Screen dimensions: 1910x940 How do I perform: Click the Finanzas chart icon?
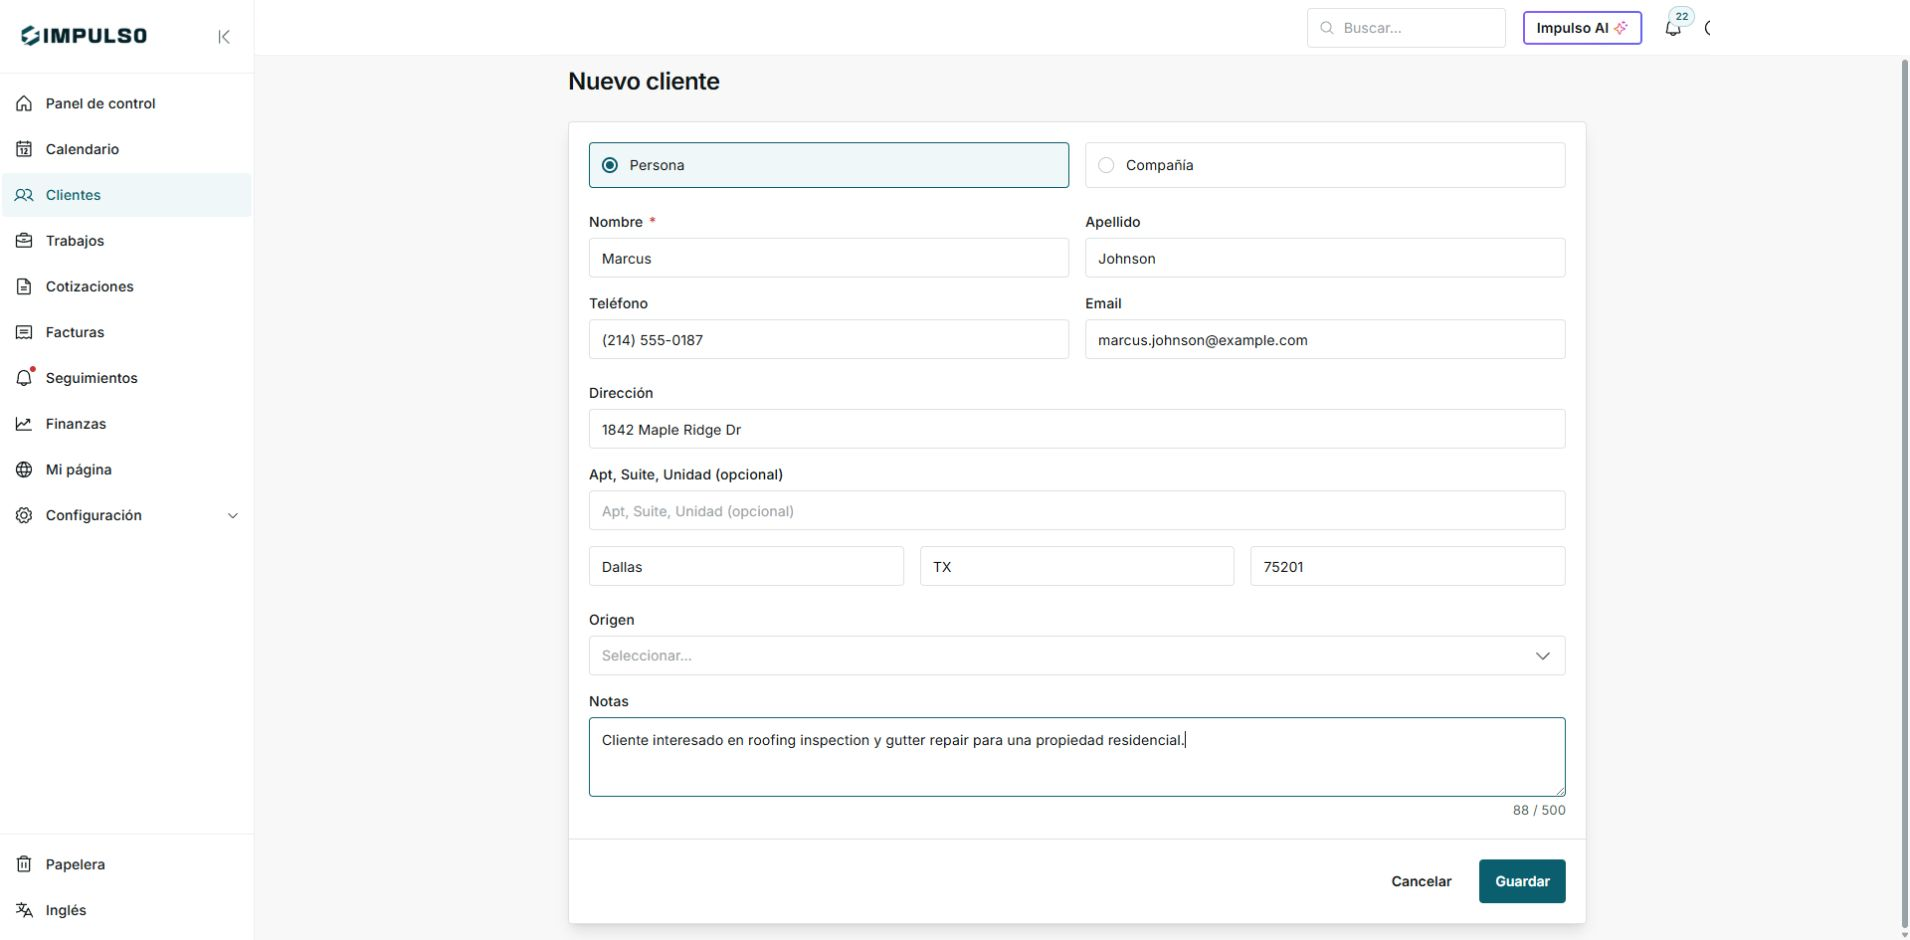pyautogui.click(x=24, y=424)
